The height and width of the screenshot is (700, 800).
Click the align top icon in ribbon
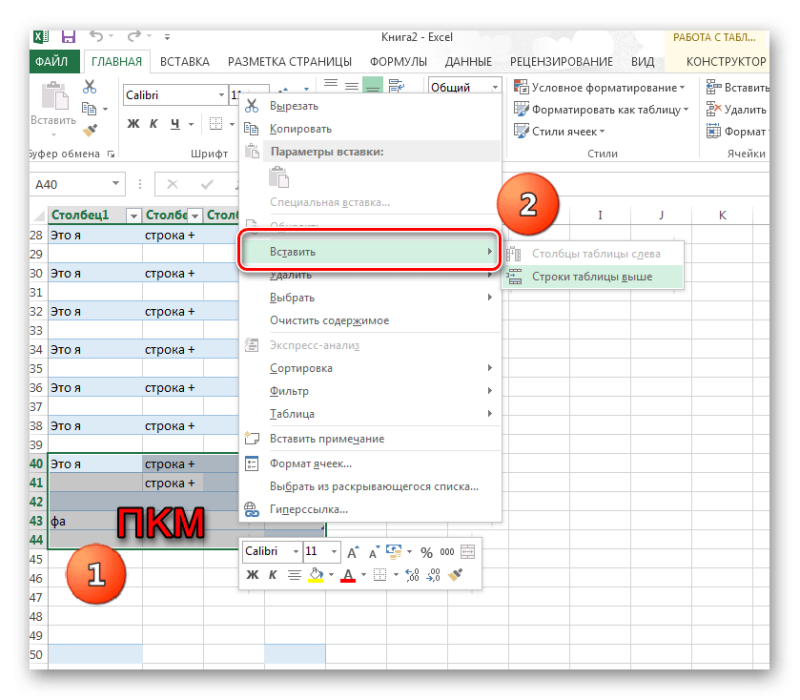(331, 85)
